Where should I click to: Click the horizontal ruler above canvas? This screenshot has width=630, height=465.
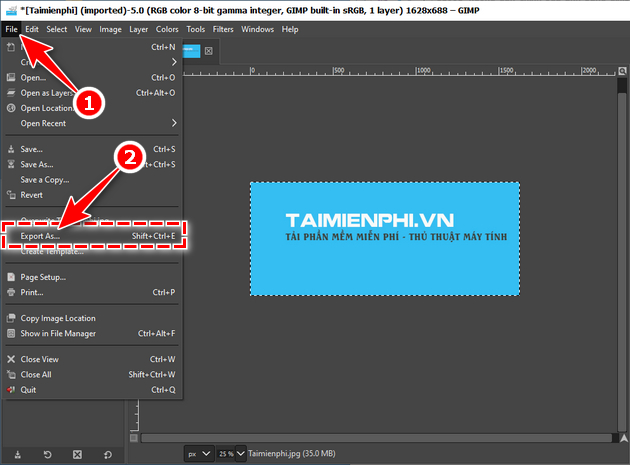pos(398,71)
